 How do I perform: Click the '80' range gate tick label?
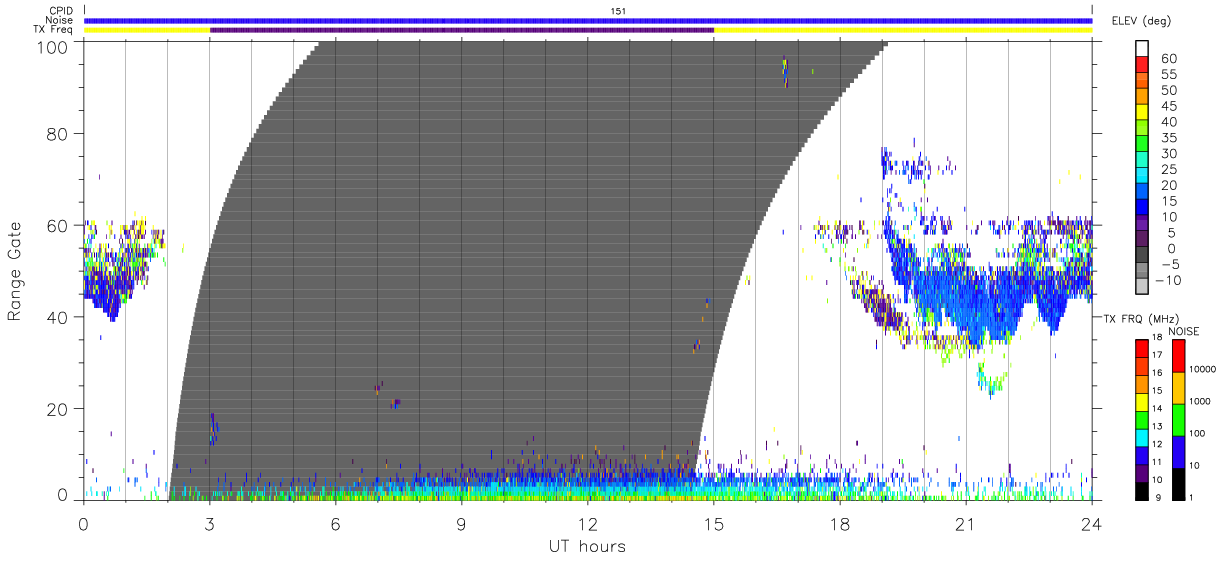58,133
